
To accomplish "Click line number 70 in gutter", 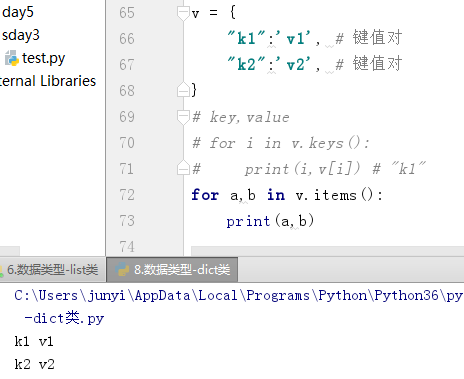I will [127, 143].
